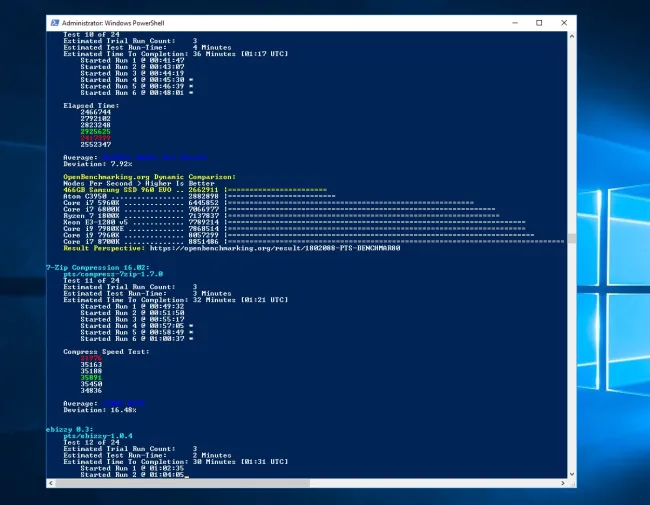Click the green value 2925625

(x=95, y=131)
